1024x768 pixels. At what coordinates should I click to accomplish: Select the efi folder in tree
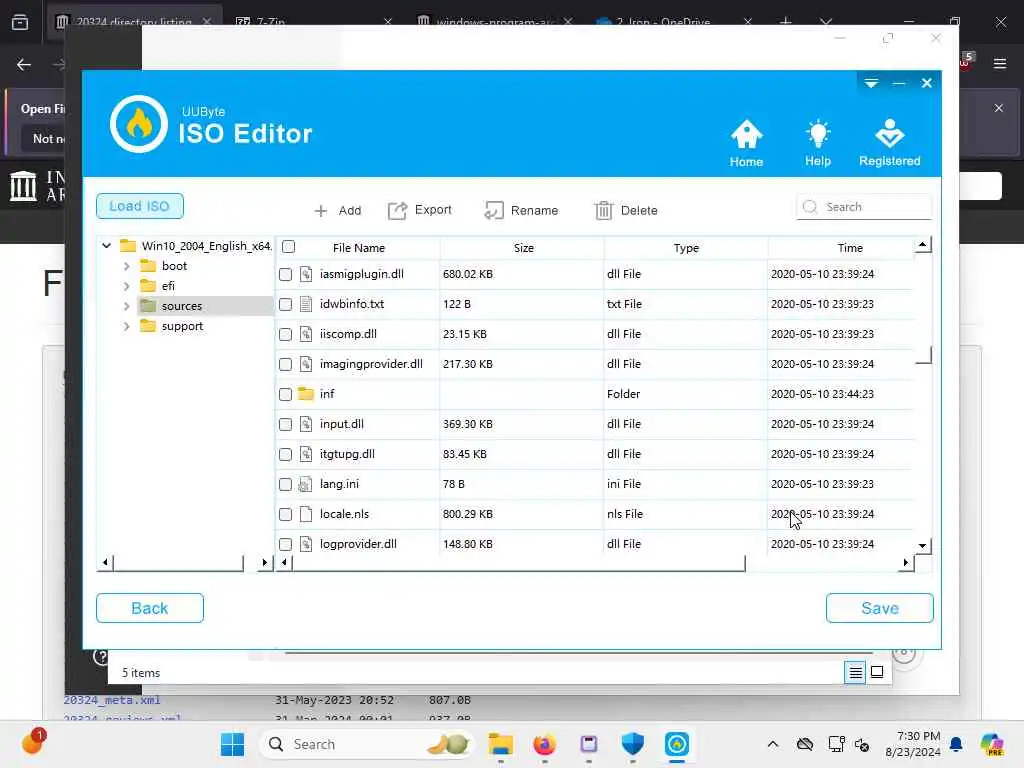point(168,286)
